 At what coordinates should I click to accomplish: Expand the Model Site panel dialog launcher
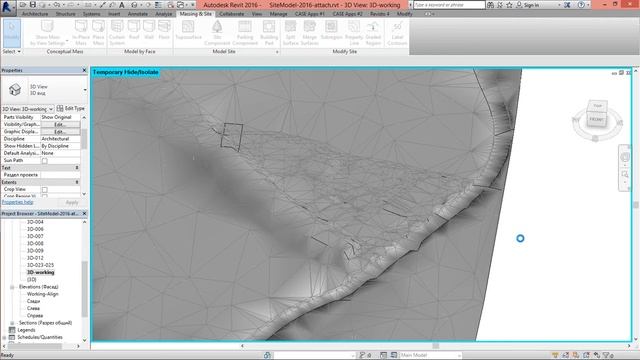[x=277, y=52]
